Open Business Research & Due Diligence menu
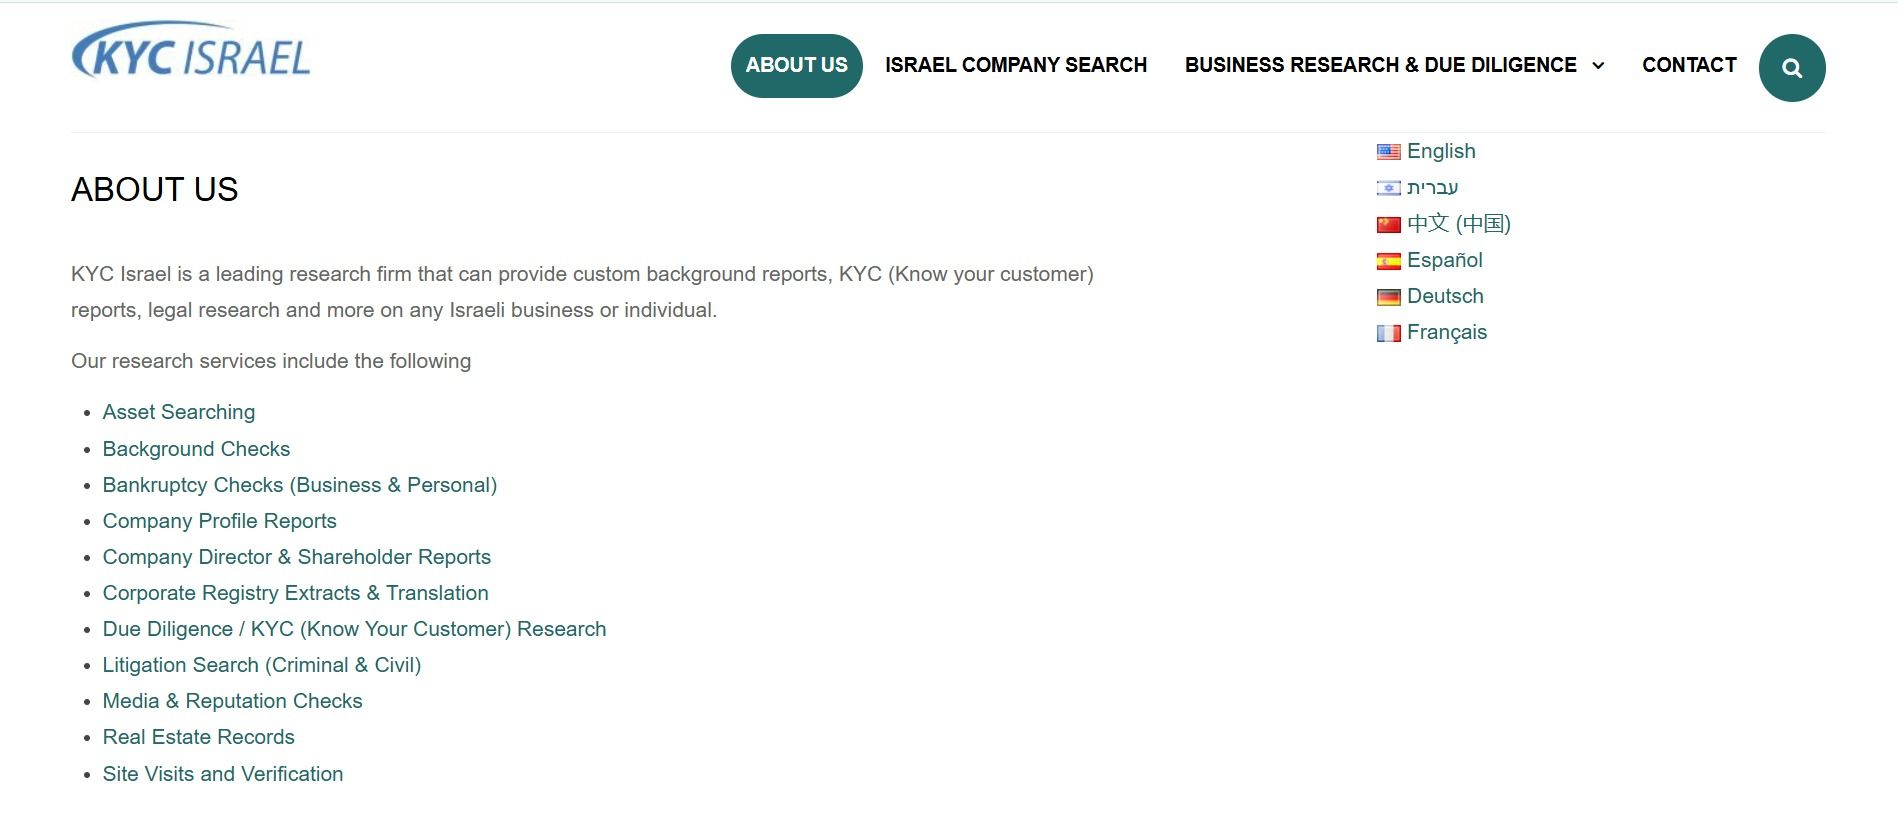Viewport: 1898px width, 824px height. (1380, 66)
